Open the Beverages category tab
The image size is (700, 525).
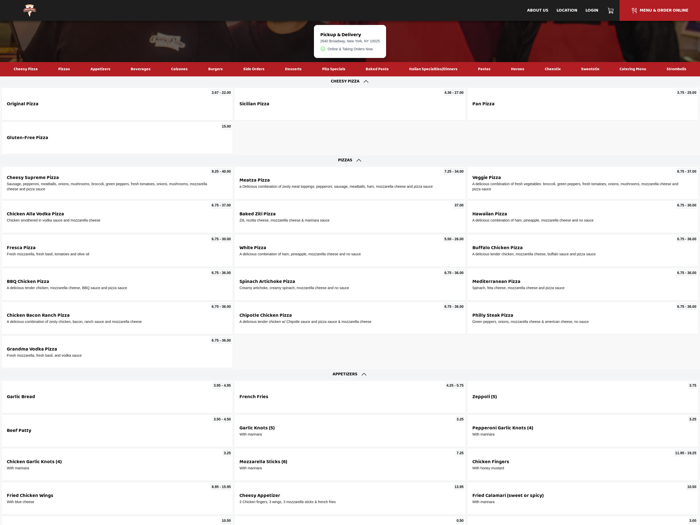(140, 69)
